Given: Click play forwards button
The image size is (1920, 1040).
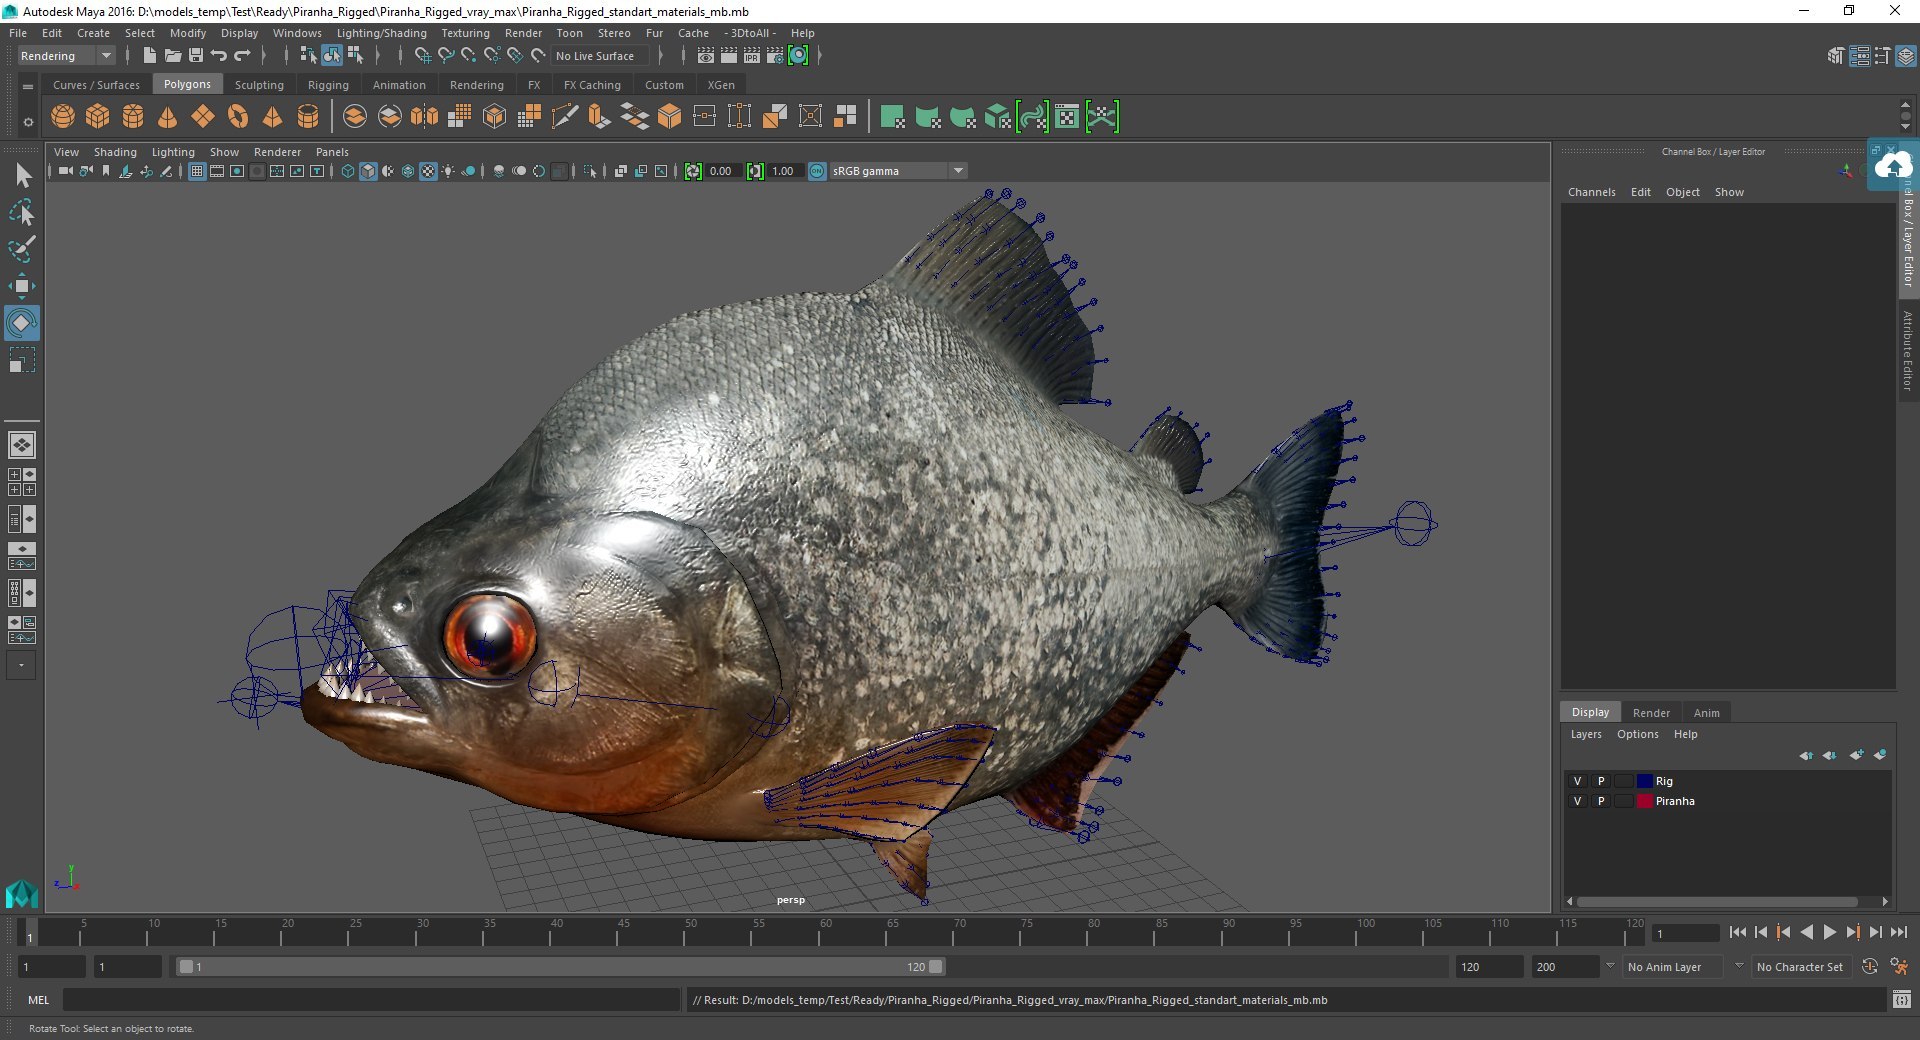Looking at the screenshot, I should [1829, 932].
